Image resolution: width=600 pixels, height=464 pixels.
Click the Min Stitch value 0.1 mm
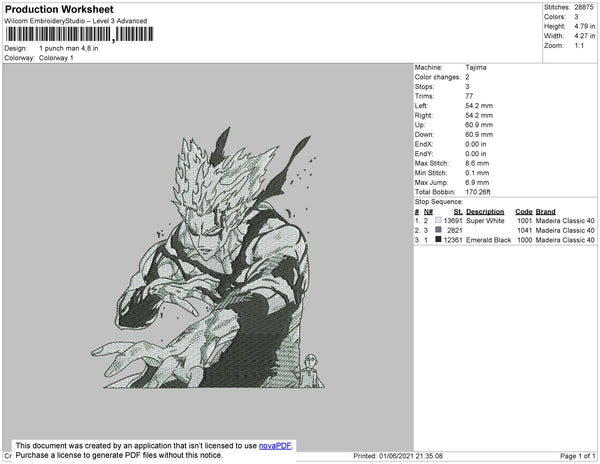click(x=477, y=173)
